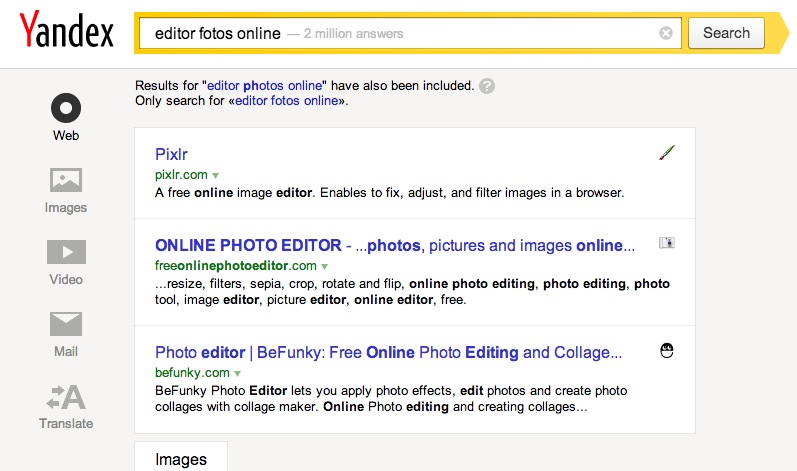797x471 pixels.
Task: Open the Pixlr result title link
Action: (171, 154)
